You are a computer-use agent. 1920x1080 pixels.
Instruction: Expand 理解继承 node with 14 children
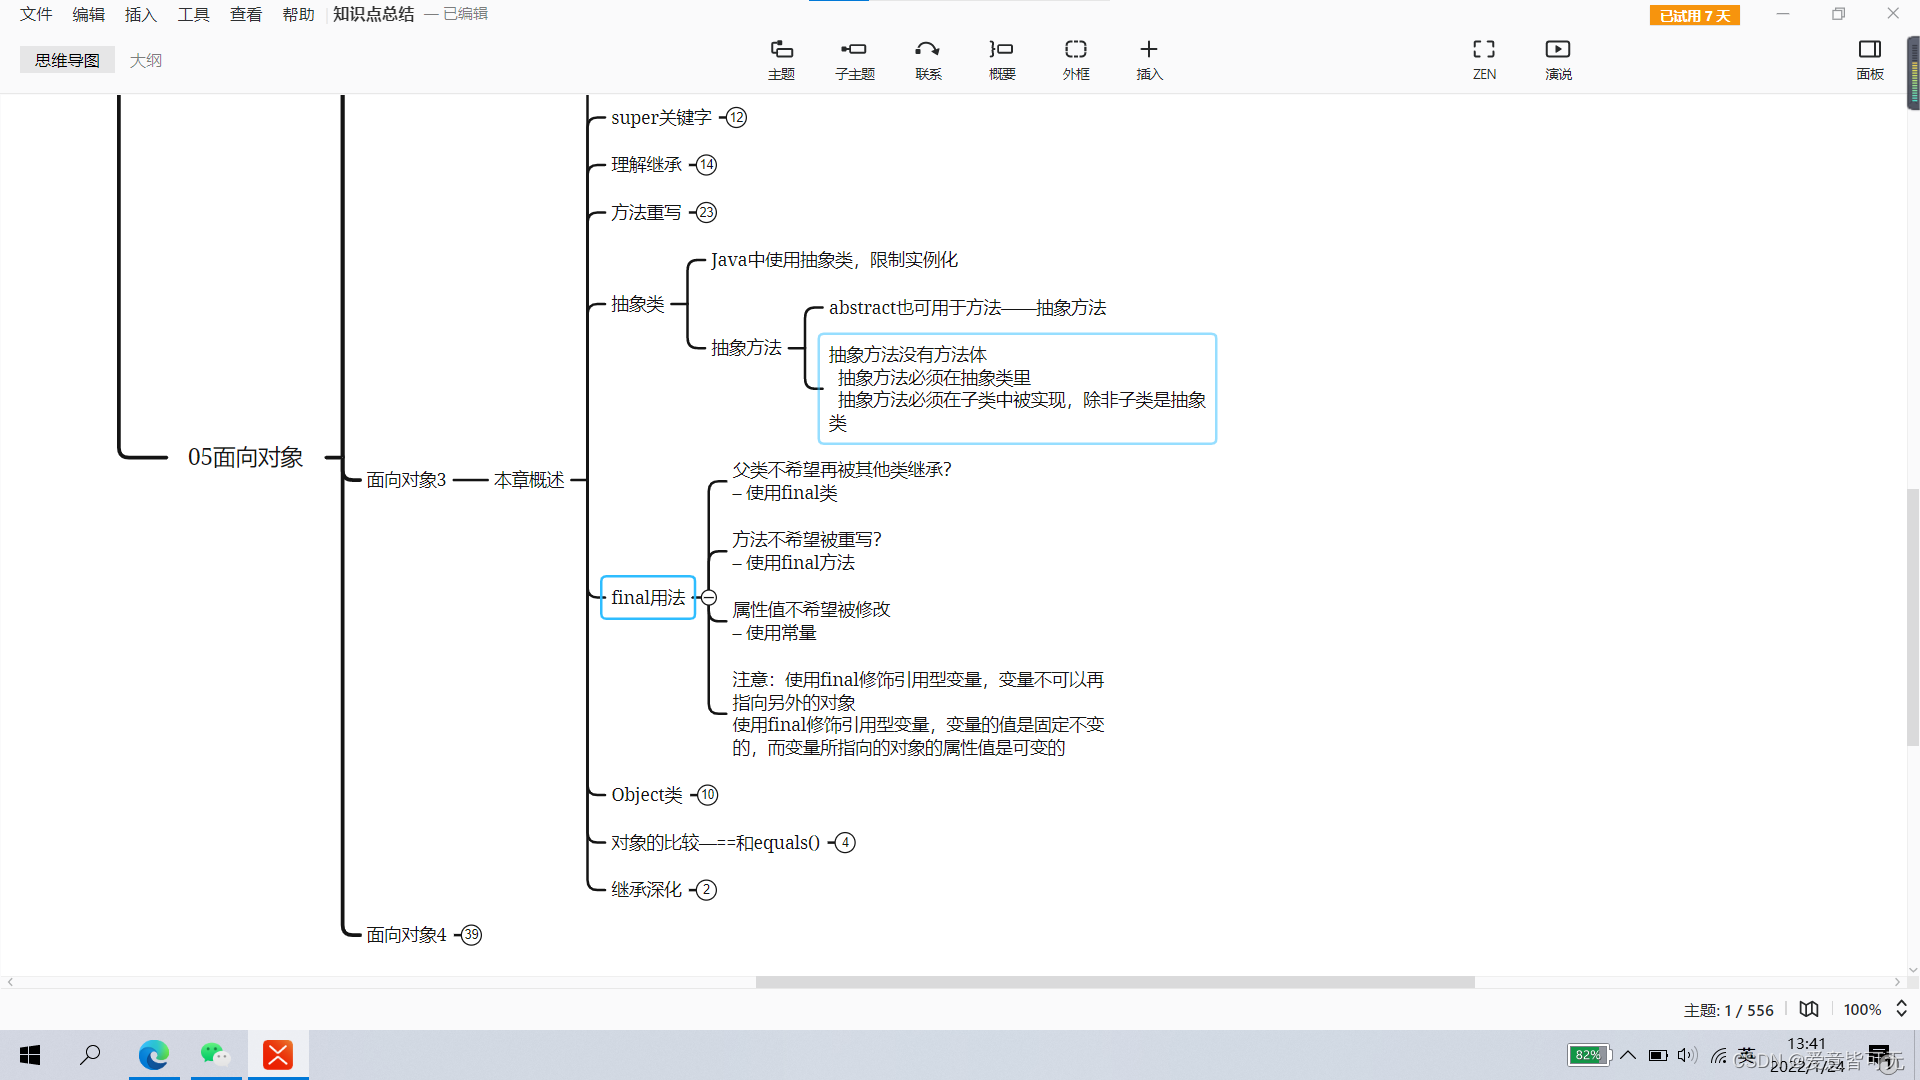pyautogui.click(x=707, y=164)
